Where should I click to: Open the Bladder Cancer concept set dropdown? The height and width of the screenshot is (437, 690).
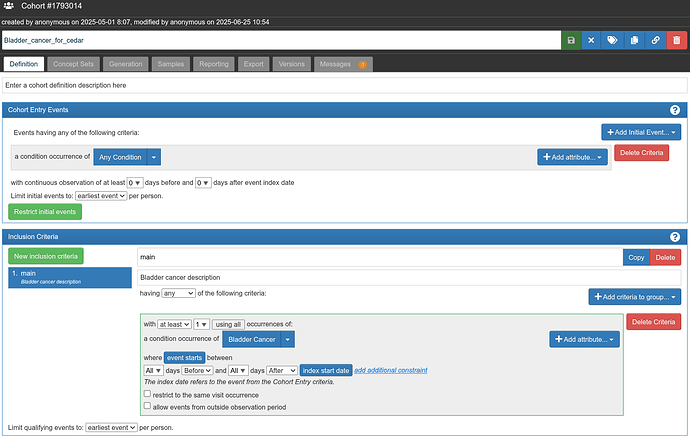coord(288,339)
